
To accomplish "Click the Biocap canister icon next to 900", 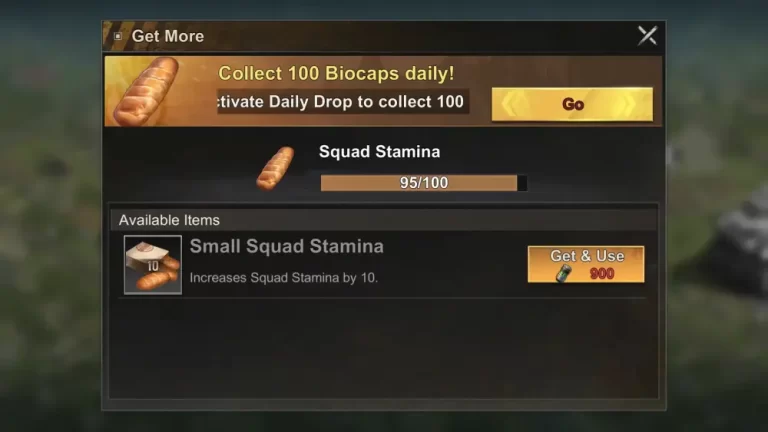I will tap(564, 273).
